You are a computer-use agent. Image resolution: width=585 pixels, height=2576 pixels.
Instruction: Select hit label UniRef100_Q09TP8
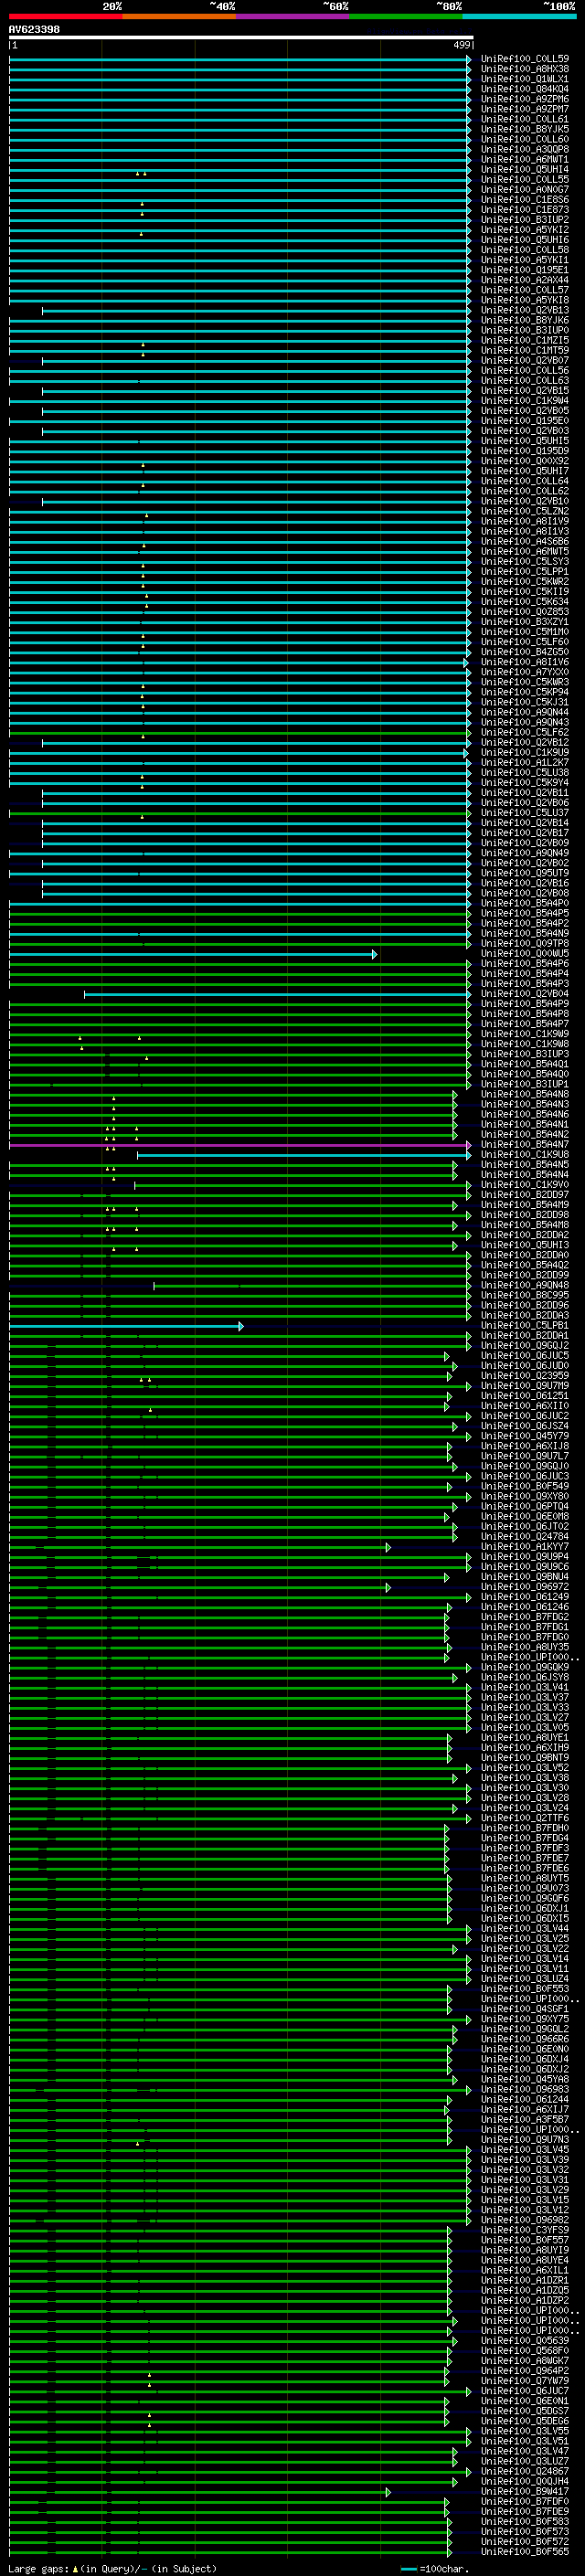(525, 944)
